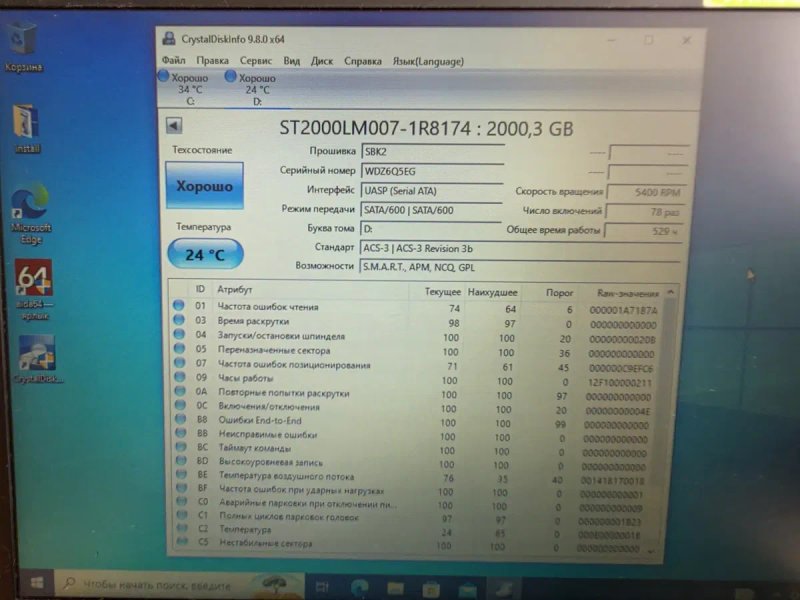The image size is (800, 600).
Task: Open the Windows Start menu
Action: (x=37, y=583)
